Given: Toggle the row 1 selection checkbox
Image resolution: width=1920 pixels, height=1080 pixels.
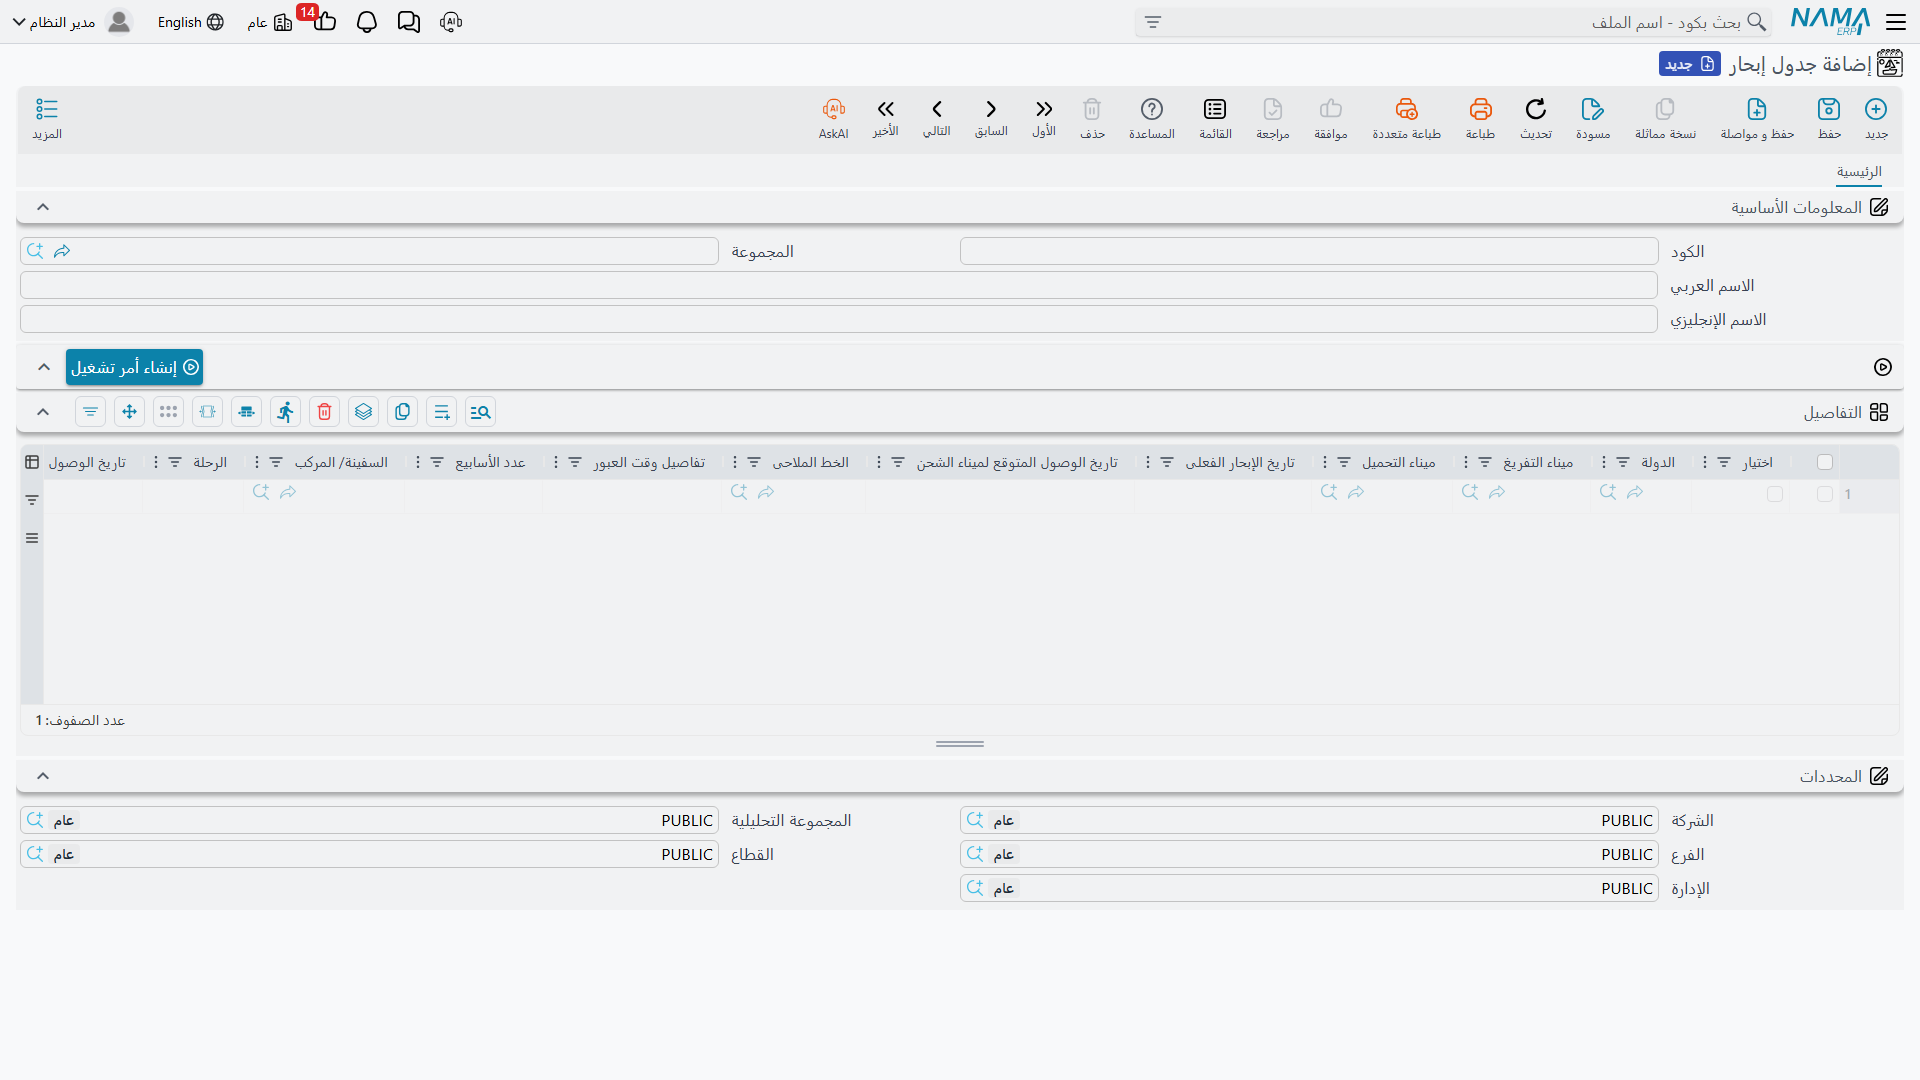Looking at the screenshot, I should (1825, 494).
